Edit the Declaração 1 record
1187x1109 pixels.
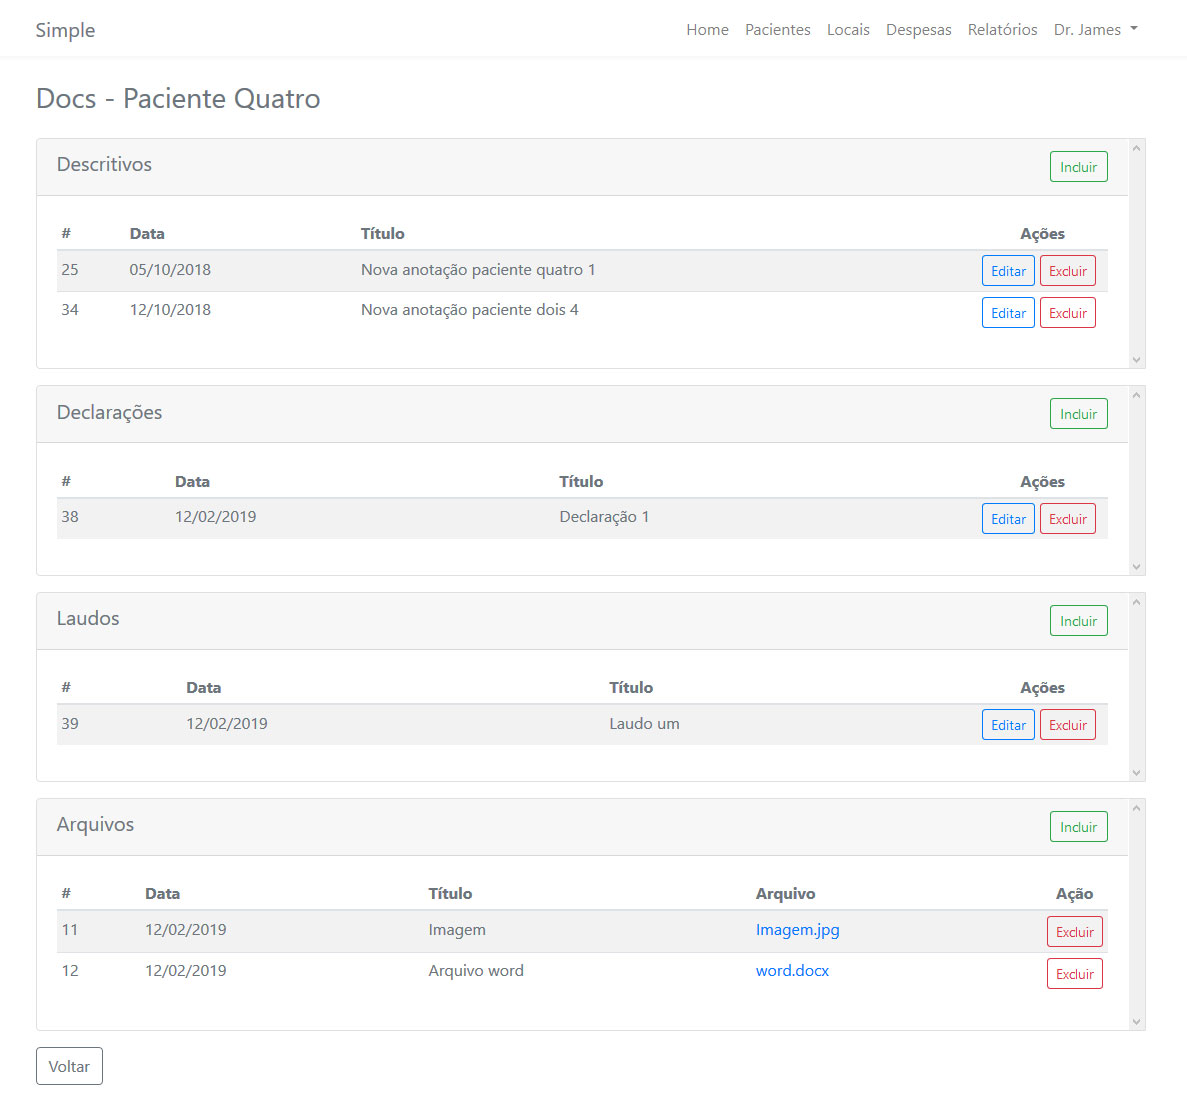coord(1008,519)
